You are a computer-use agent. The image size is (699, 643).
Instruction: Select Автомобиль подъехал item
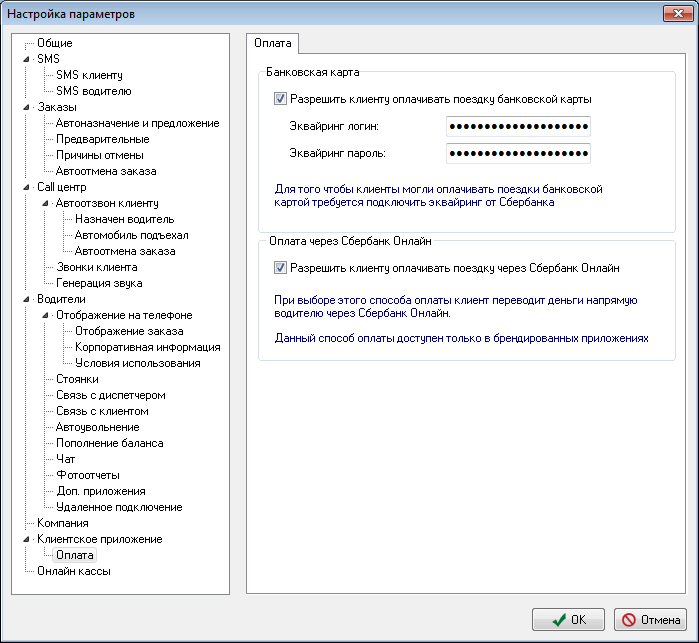pyautogui.click(x=132, y=235)
